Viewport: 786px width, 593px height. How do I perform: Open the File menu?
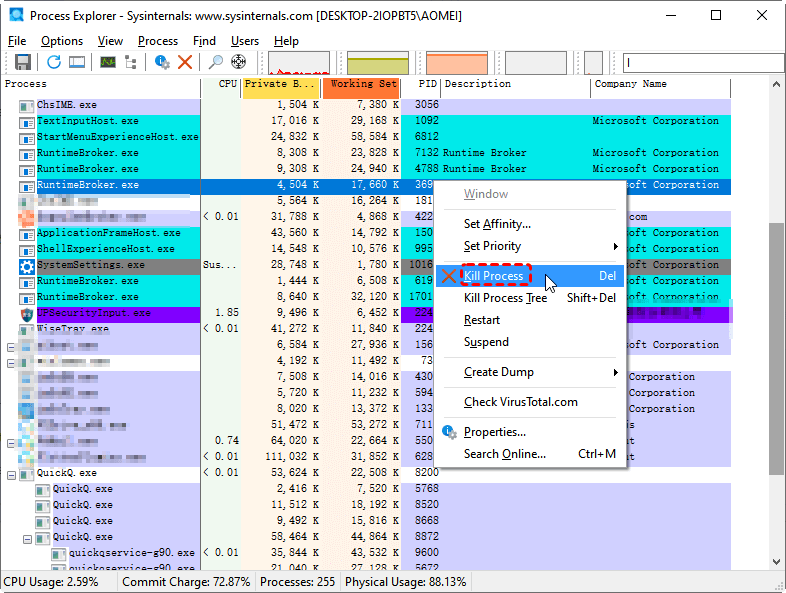17,41
